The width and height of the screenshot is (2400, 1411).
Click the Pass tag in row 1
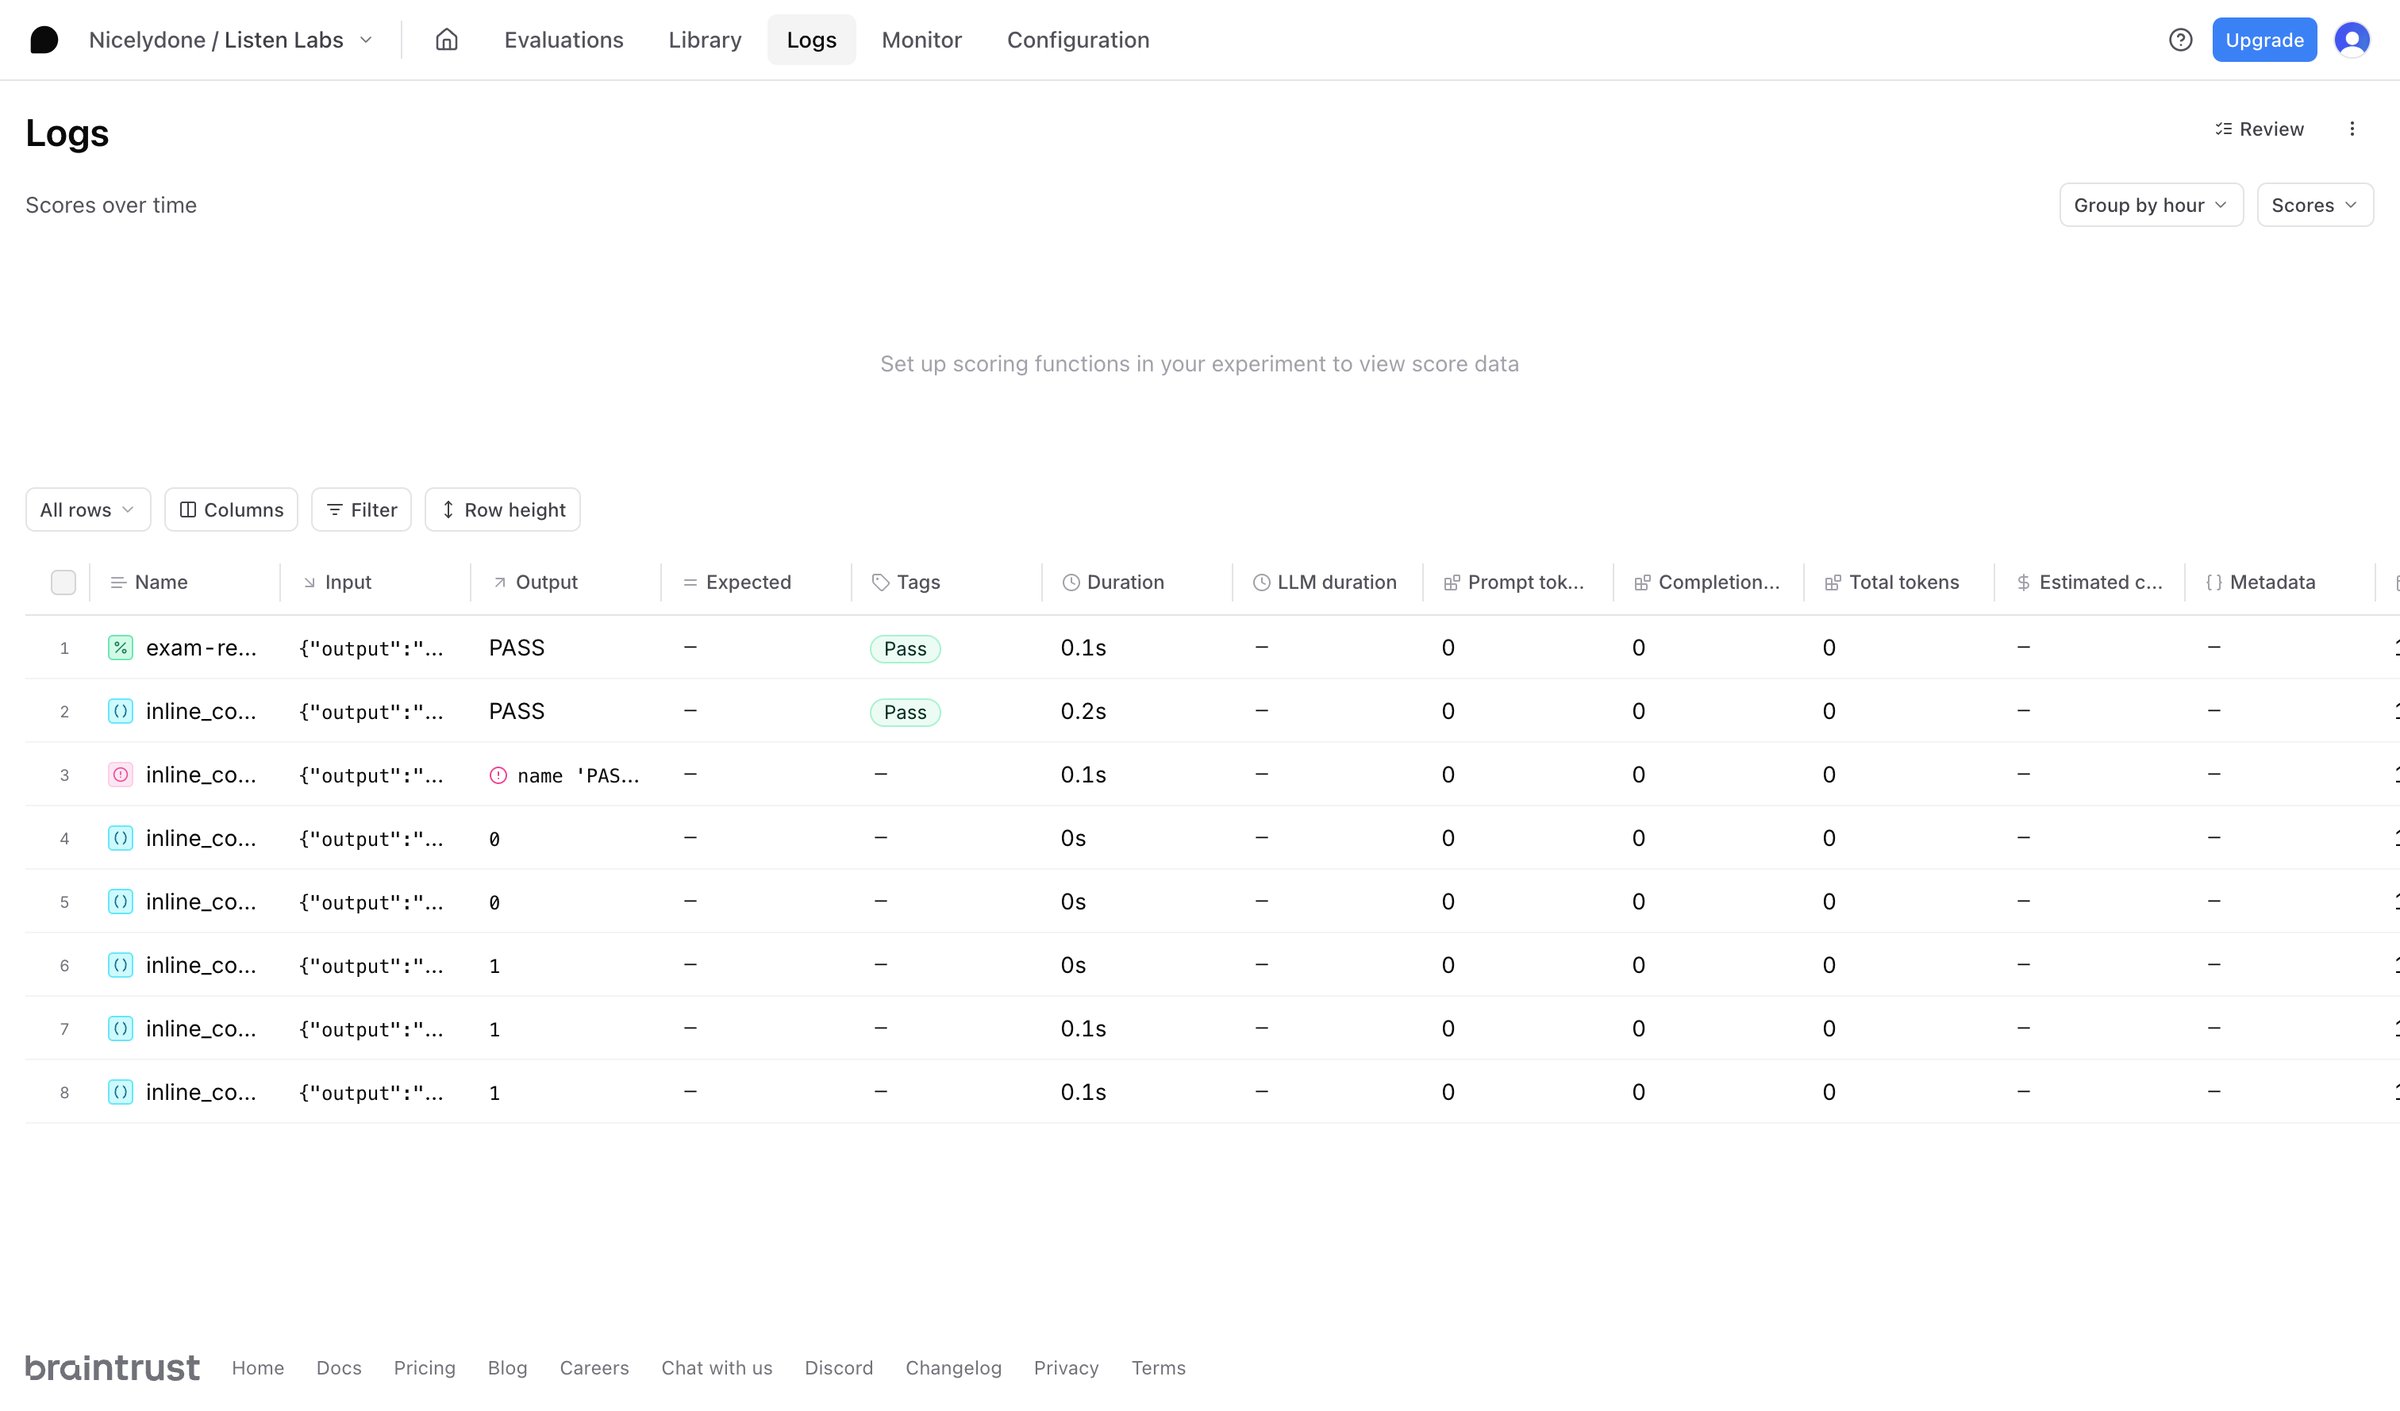[905, 649]
